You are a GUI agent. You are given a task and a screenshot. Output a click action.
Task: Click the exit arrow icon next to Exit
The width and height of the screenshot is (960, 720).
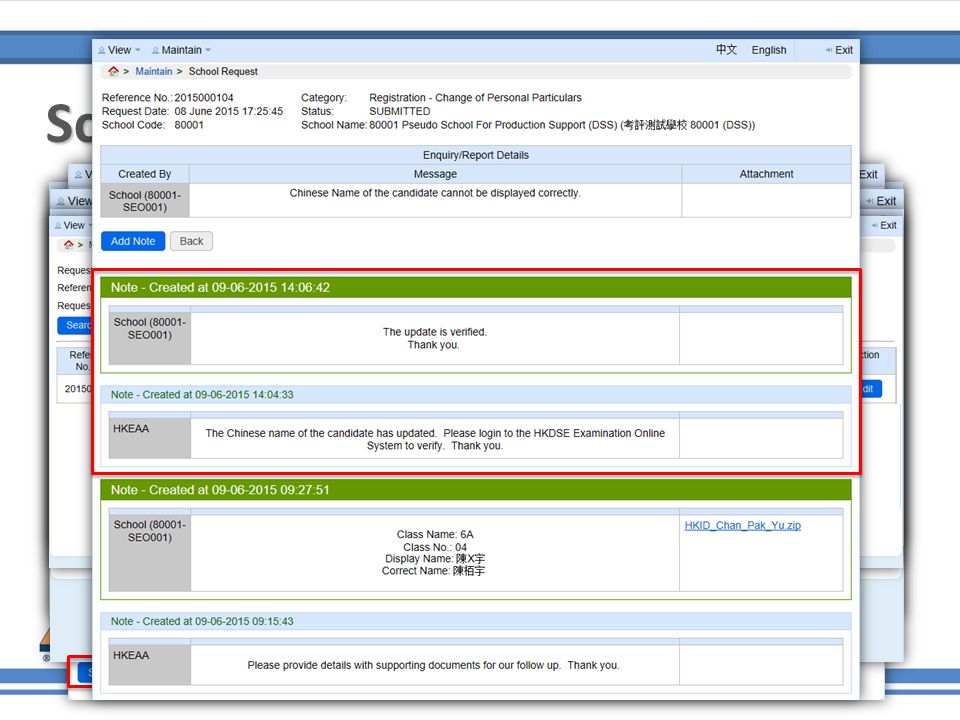(828, 50)
